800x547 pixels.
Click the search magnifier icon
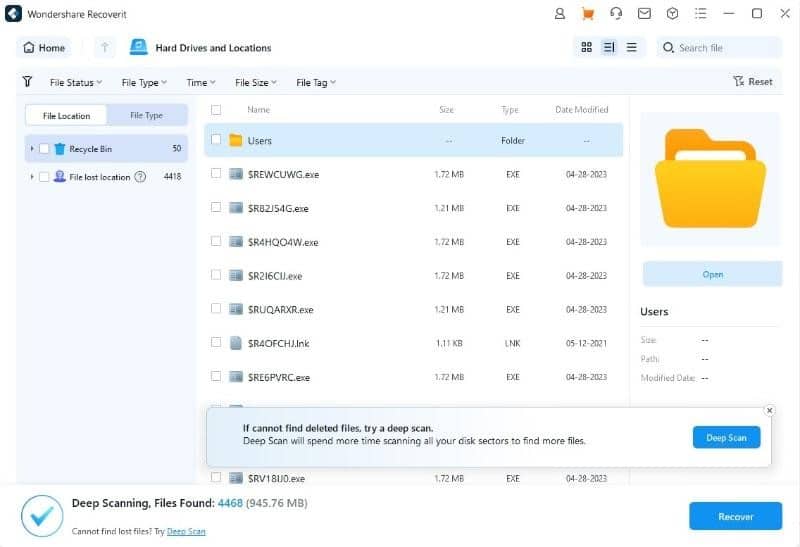coord(668,47)
